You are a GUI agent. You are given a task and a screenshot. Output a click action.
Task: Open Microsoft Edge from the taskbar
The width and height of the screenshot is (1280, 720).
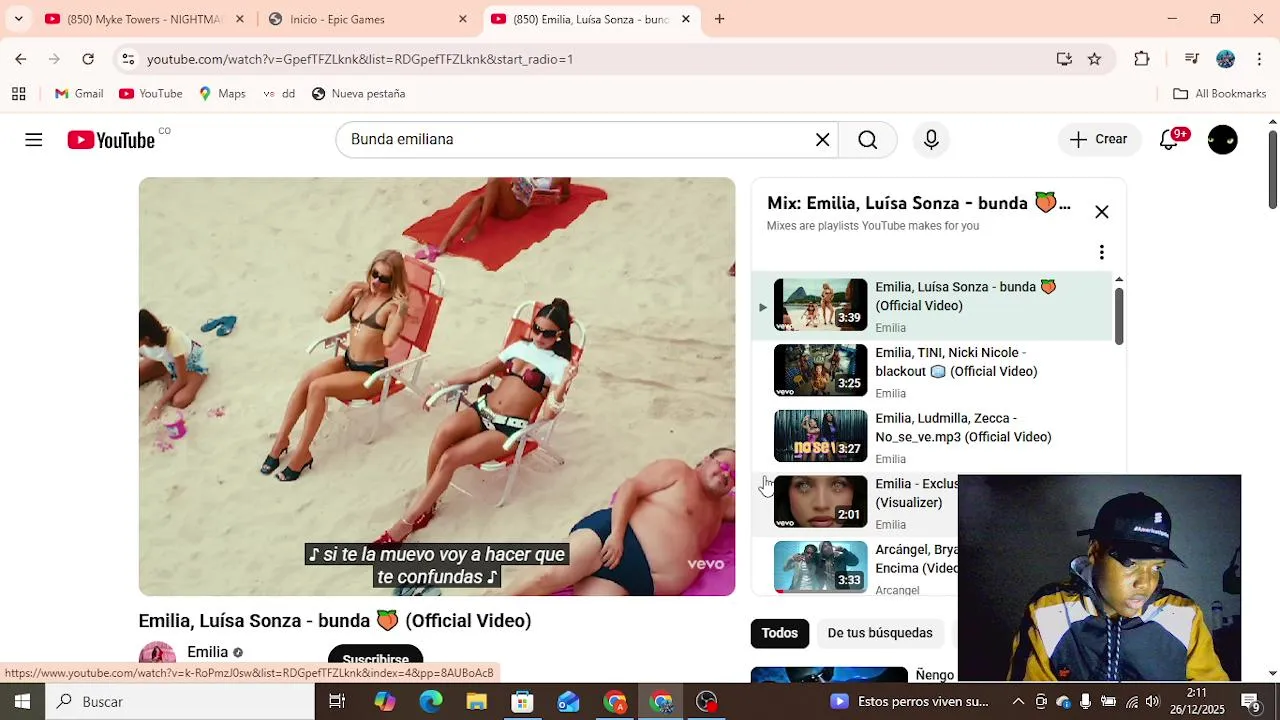(431, 702)
